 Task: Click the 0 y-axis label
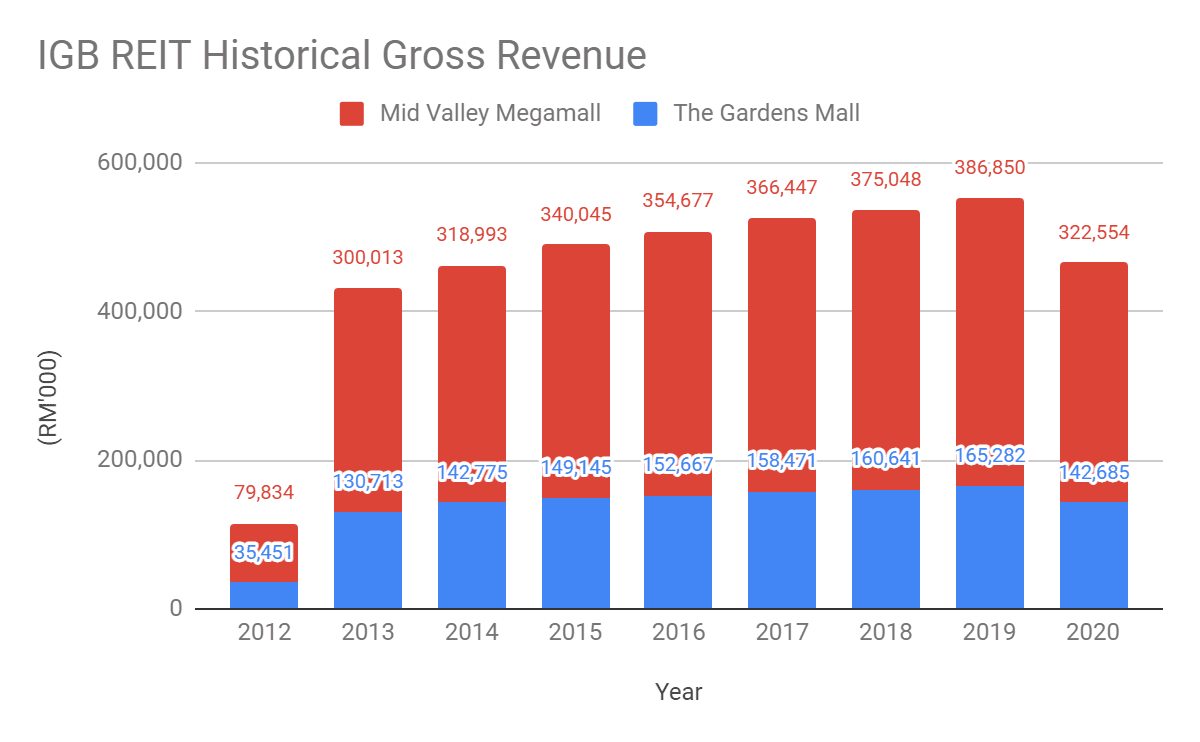pyautogui.click(x=174, y=609)
